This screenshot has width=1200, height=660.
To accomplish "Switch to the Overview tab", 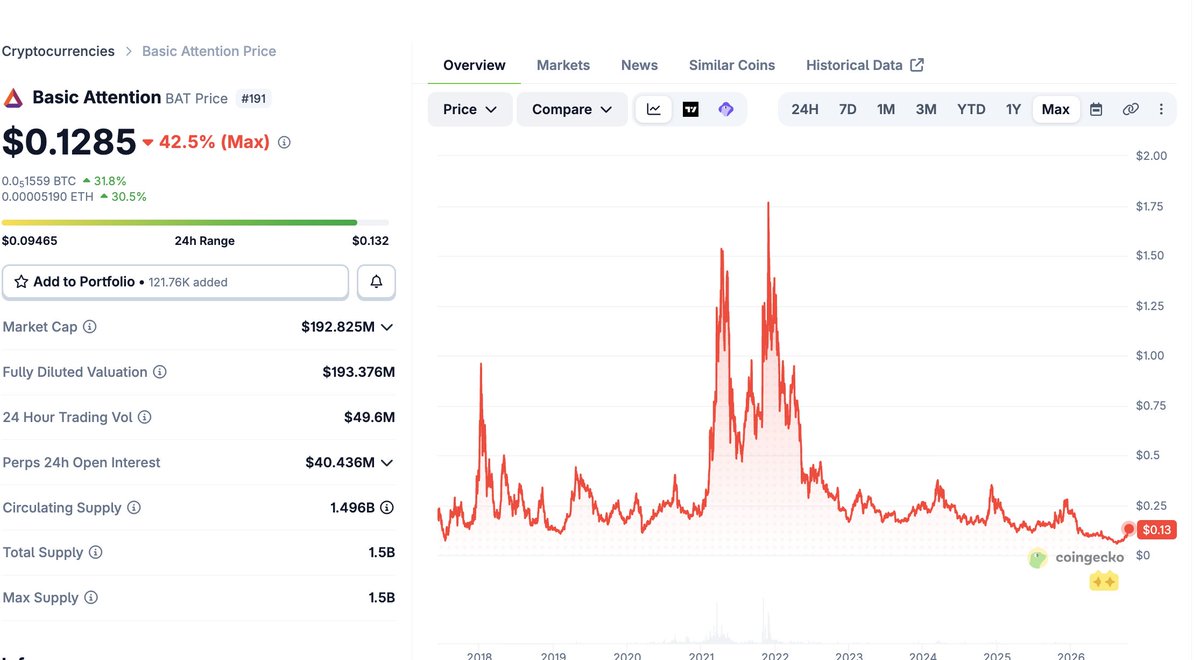I will click(x=474, y=65).
